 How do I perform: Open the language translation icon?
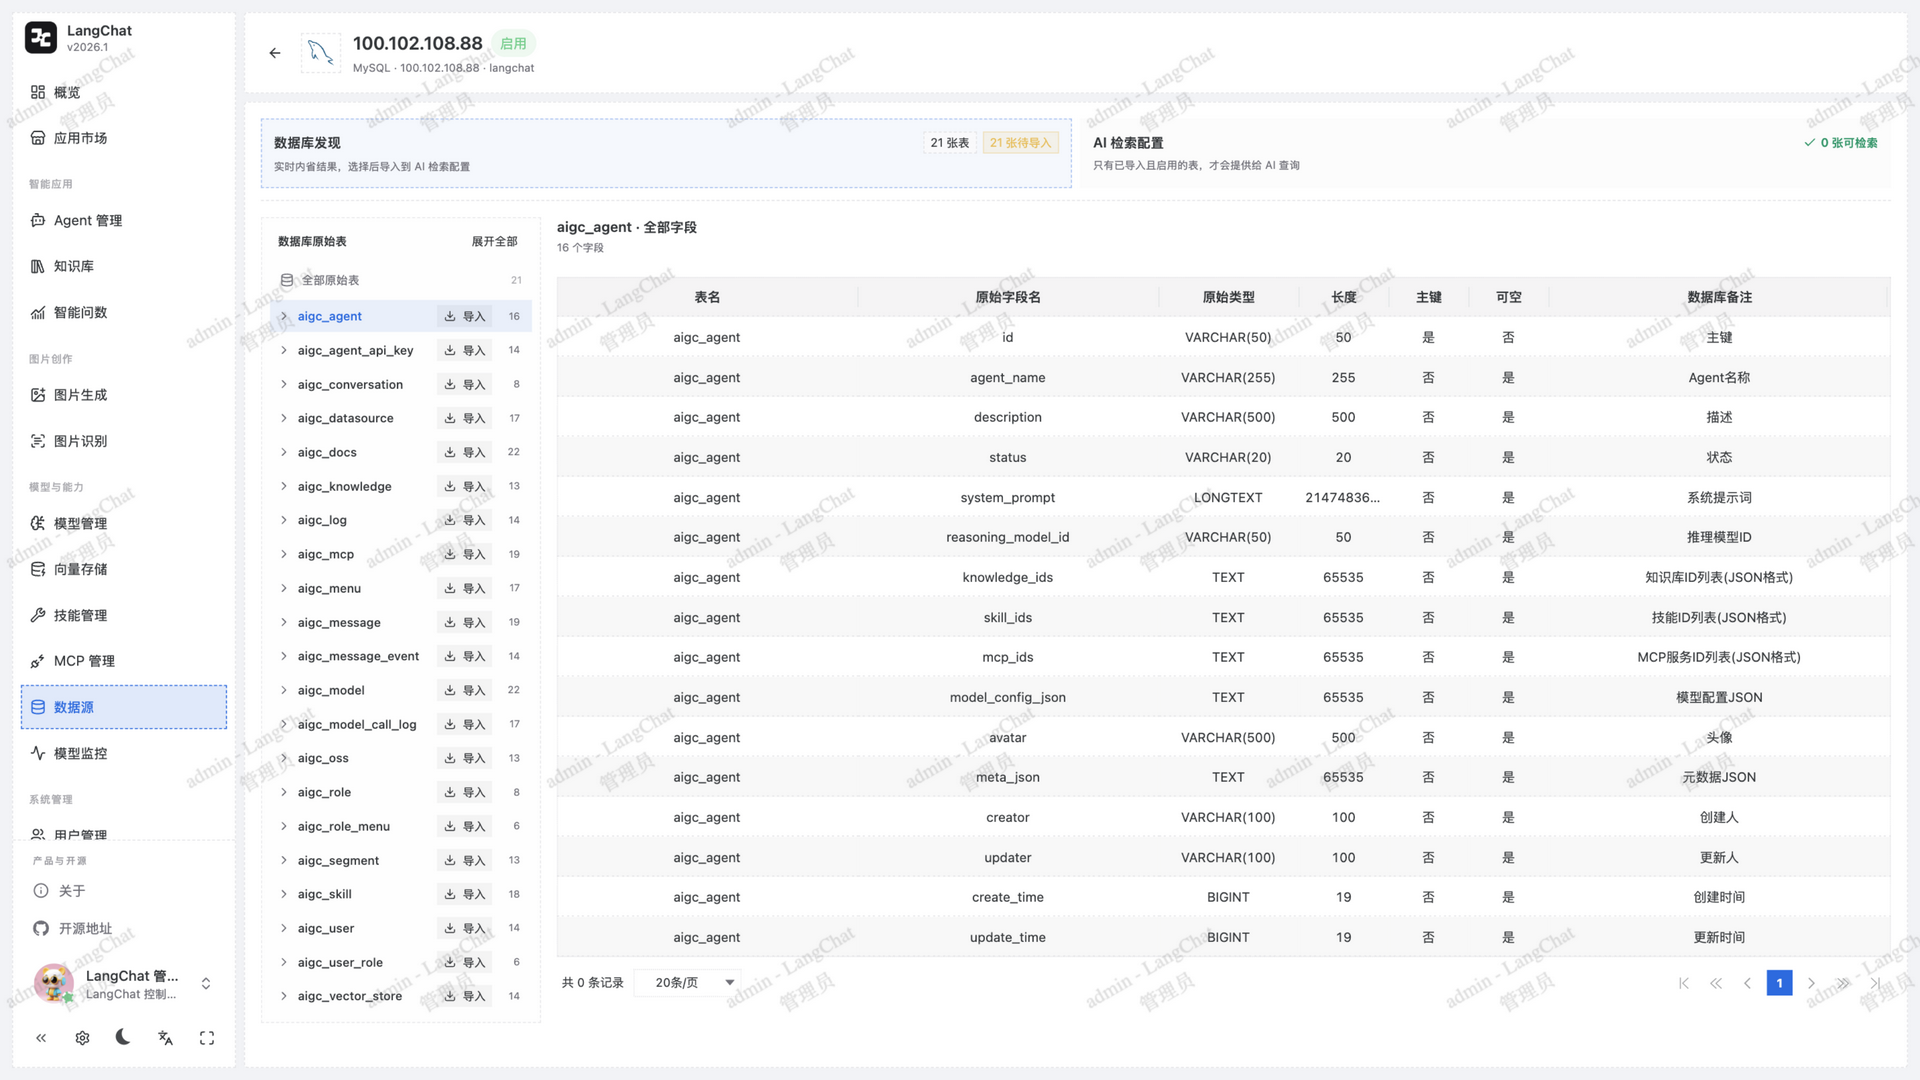click(165, 1038)
